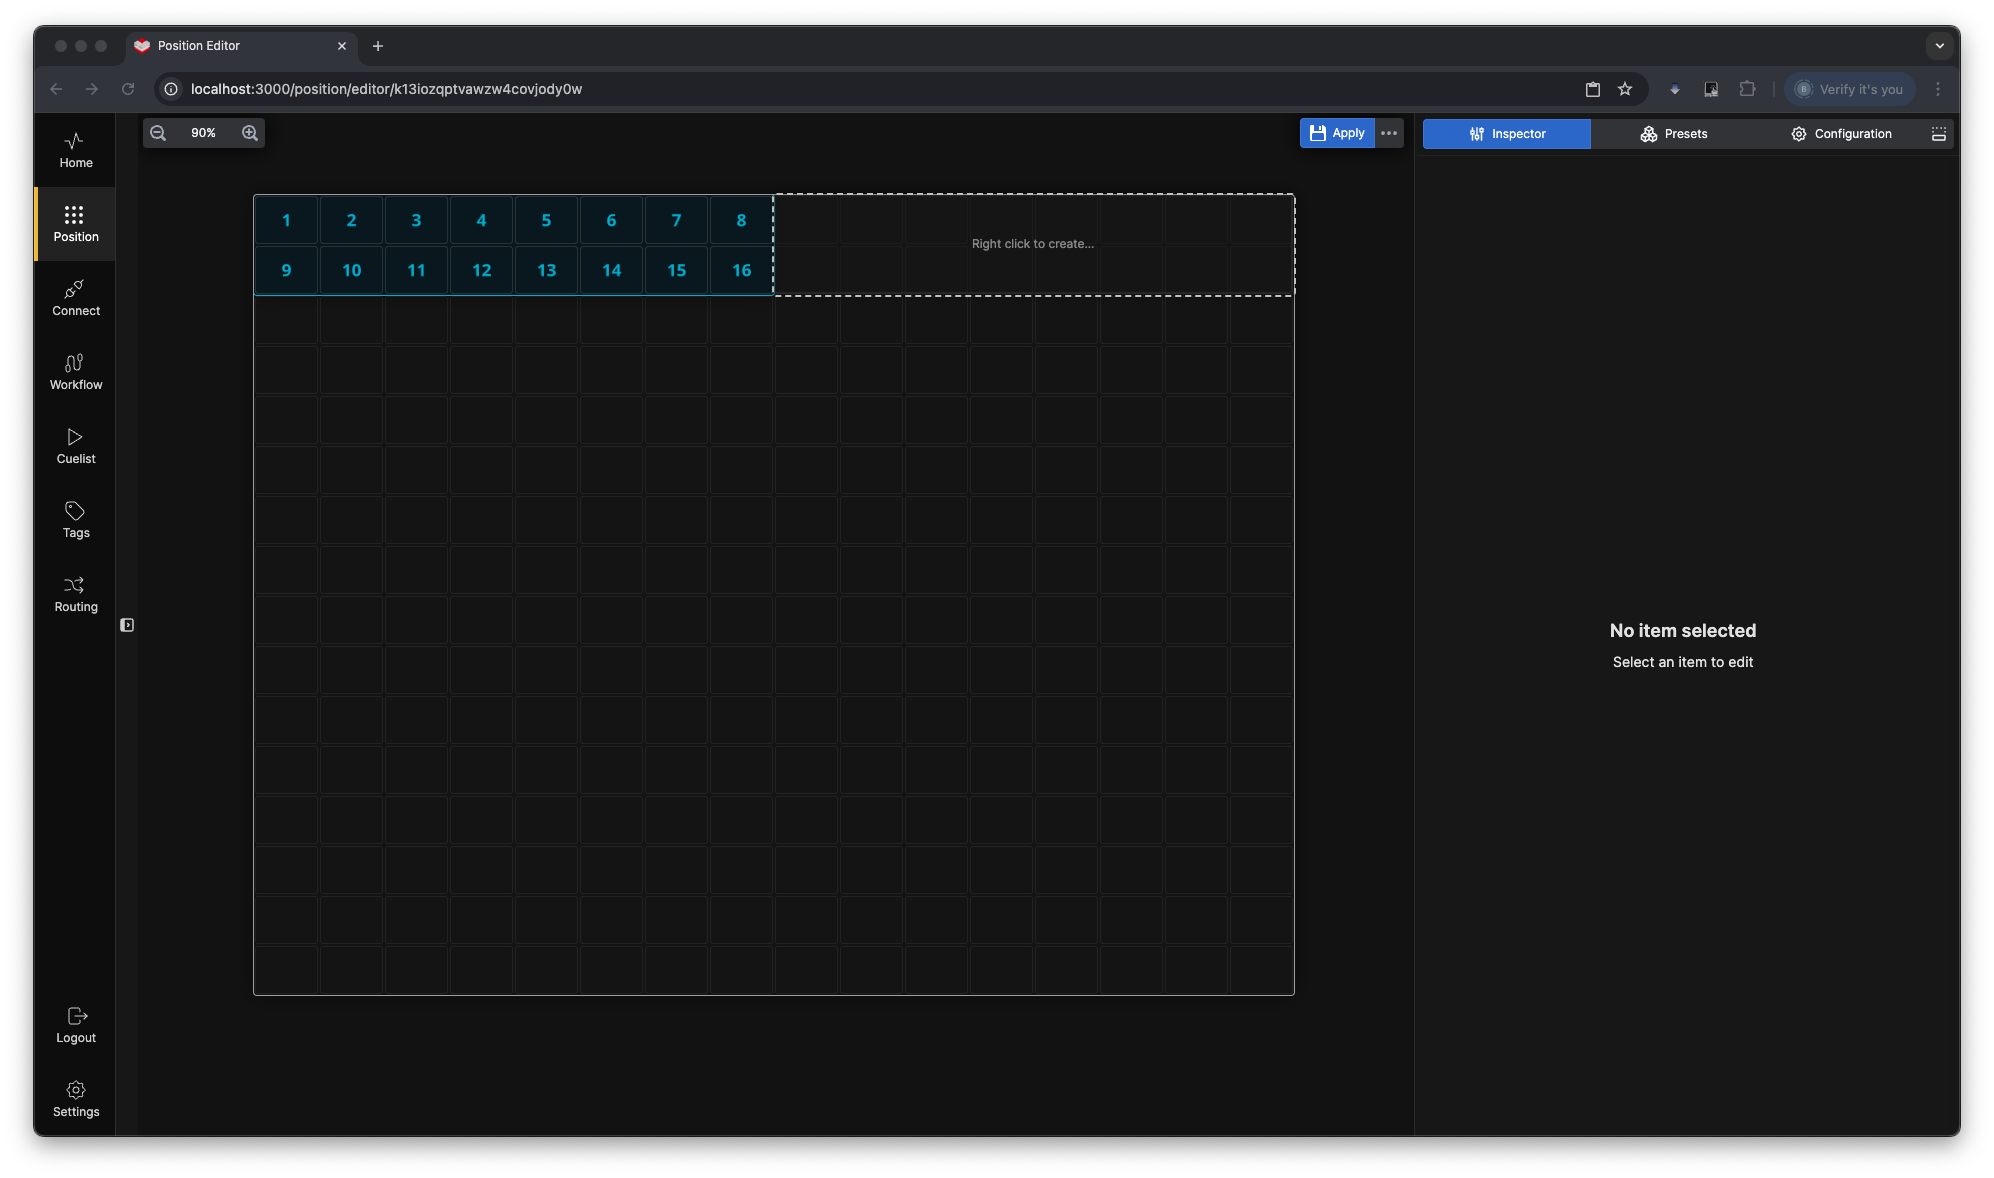Zoom in the position grid
Screen dimensions: 1994x1178
250,133
